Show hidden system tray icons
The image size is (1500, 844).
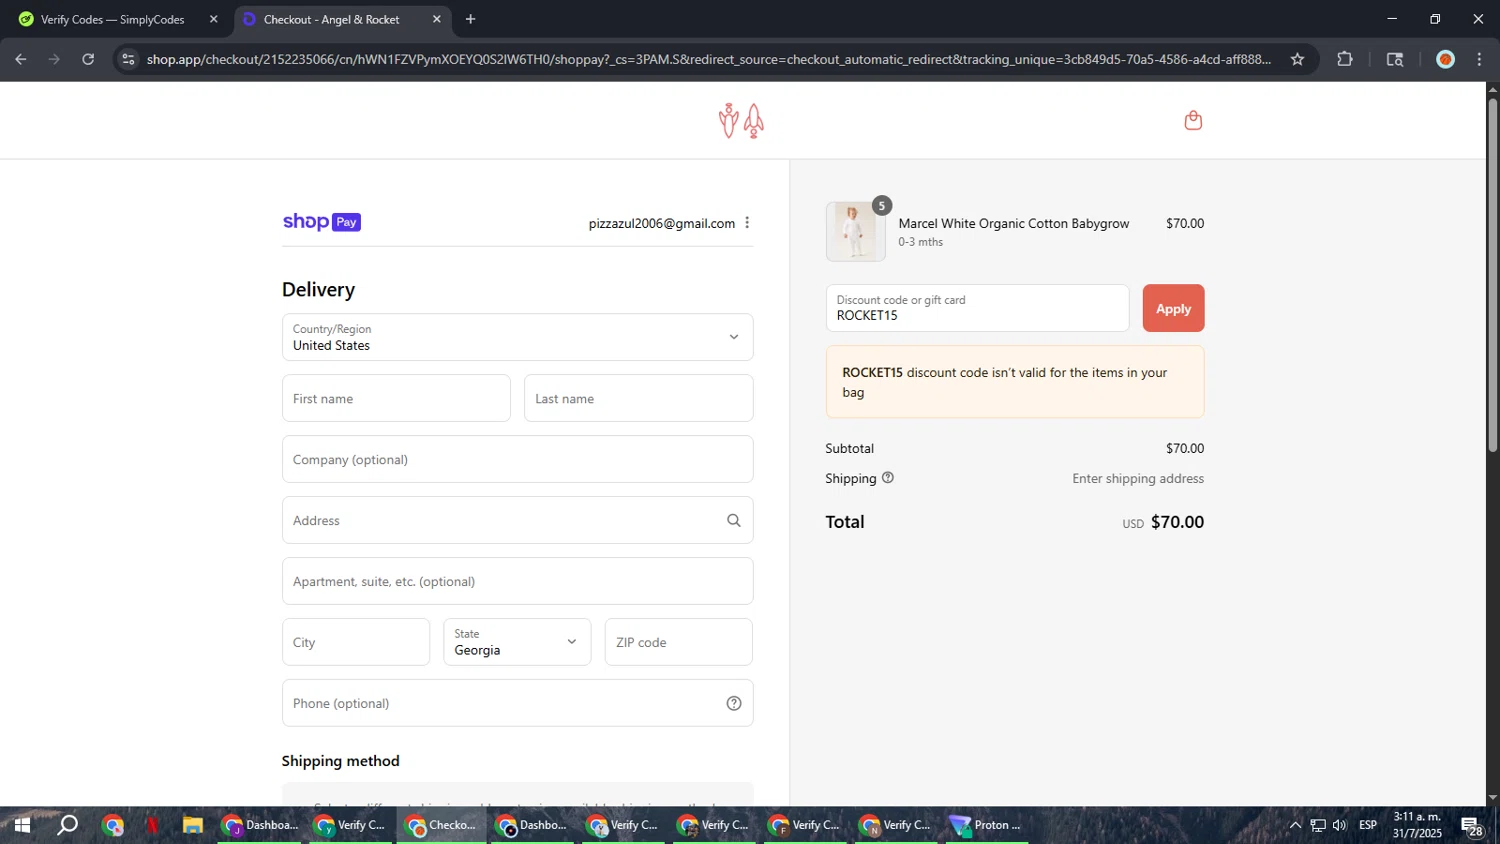[1295, 825]
